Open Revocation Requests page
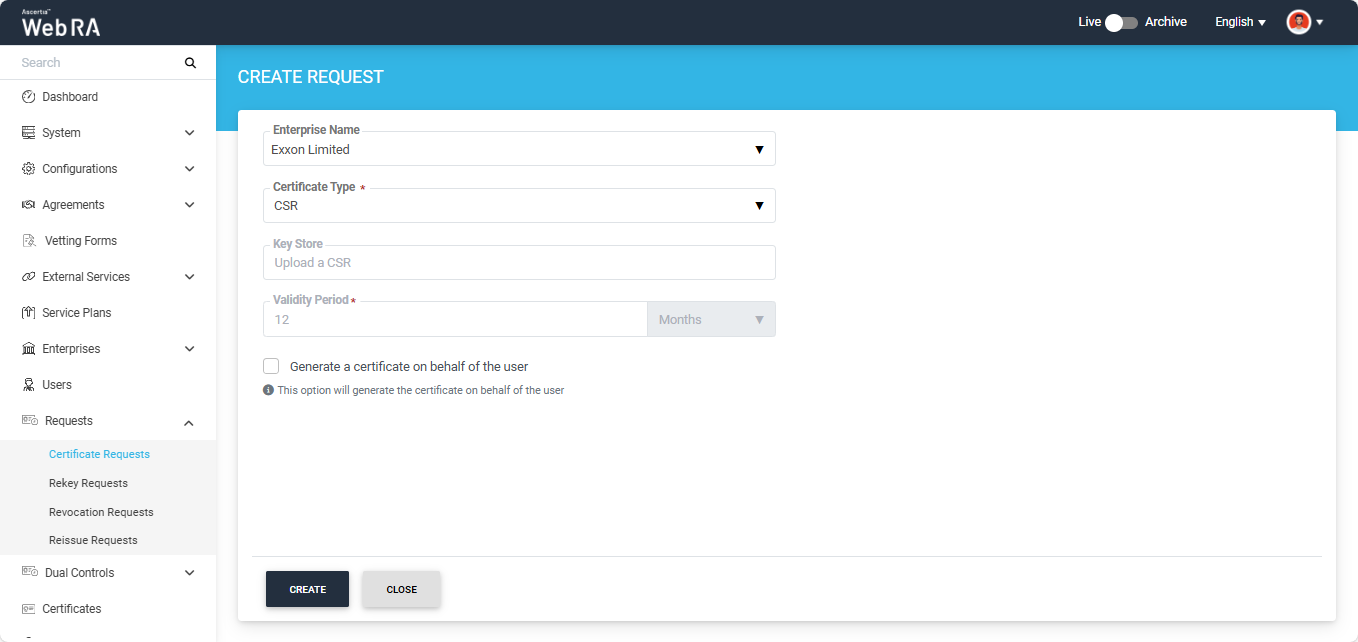 pyautogui.click(x=101, y=512)
